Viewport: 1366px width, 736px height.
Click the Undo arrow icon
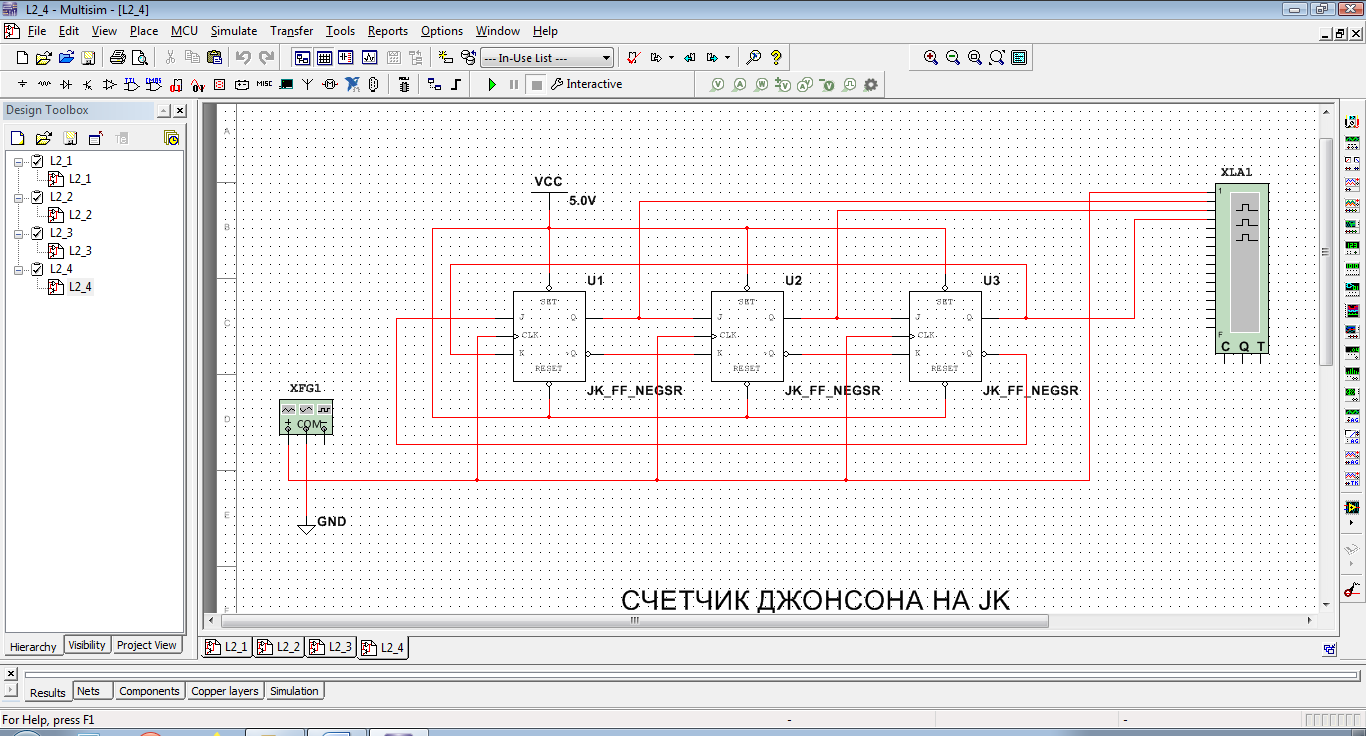pos(244,58)
